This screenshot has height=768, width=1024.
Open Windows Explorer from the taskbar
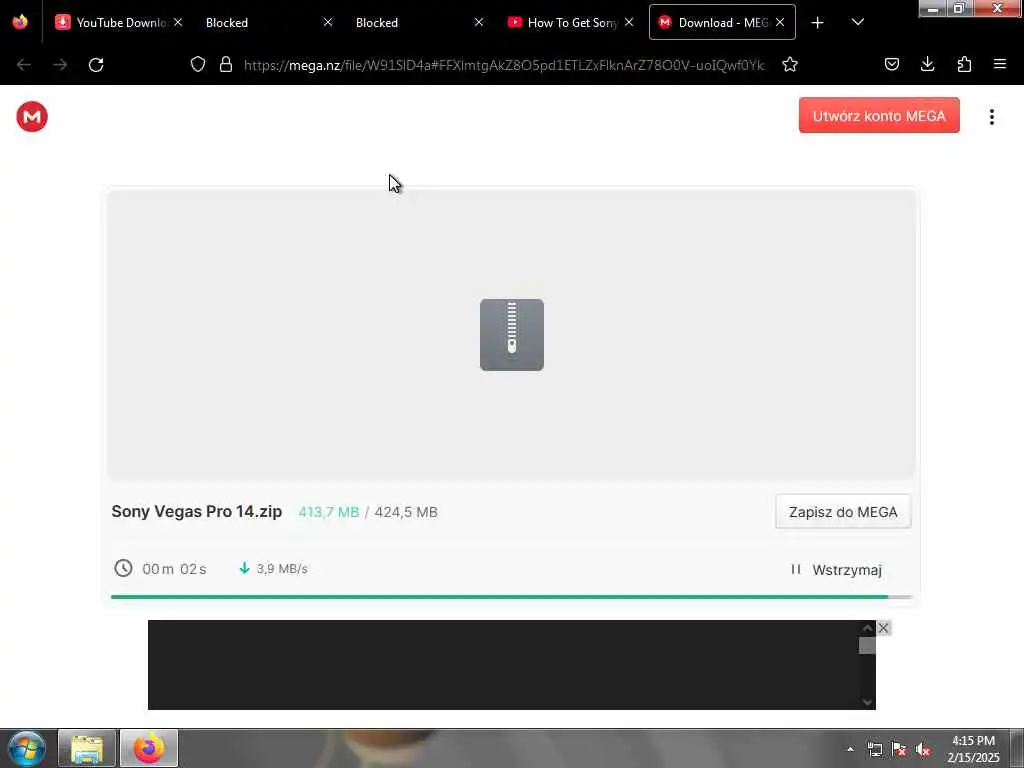[x=87, y=748]
